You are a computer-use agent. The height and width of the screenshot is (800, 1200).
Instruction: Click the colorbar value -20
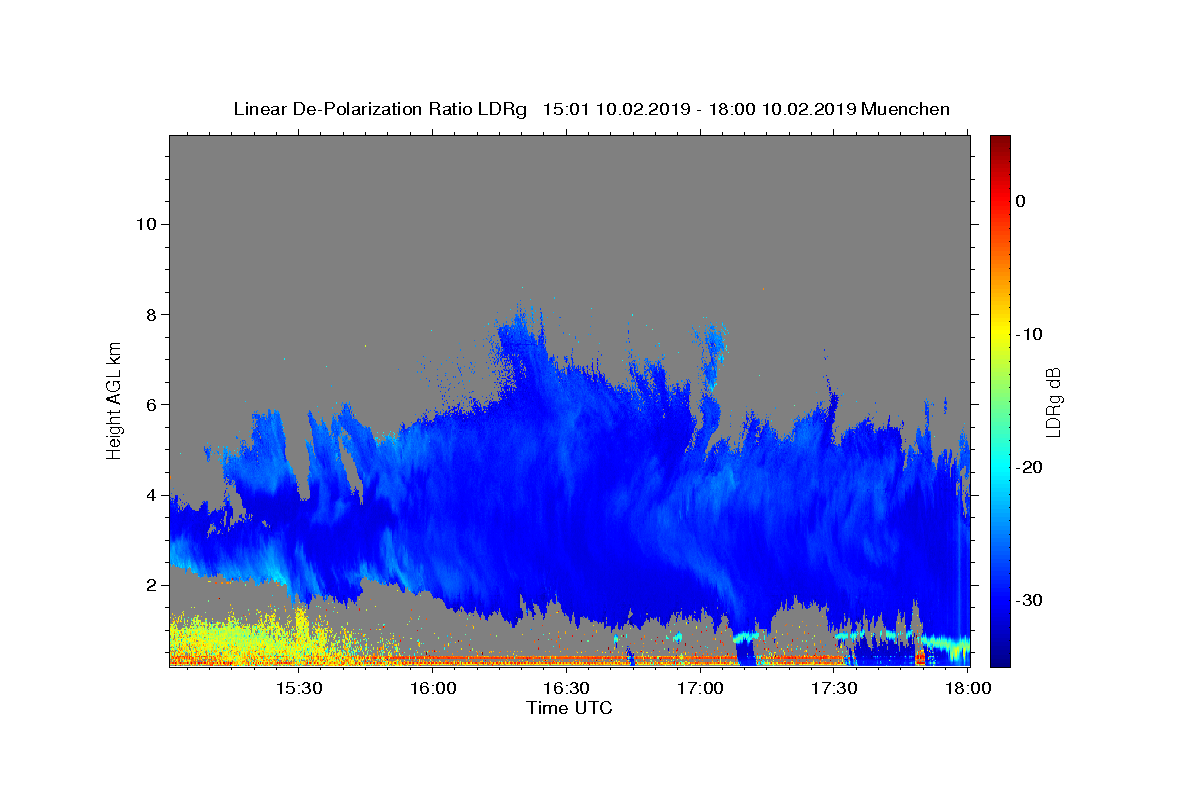(x=1028, y=467)
